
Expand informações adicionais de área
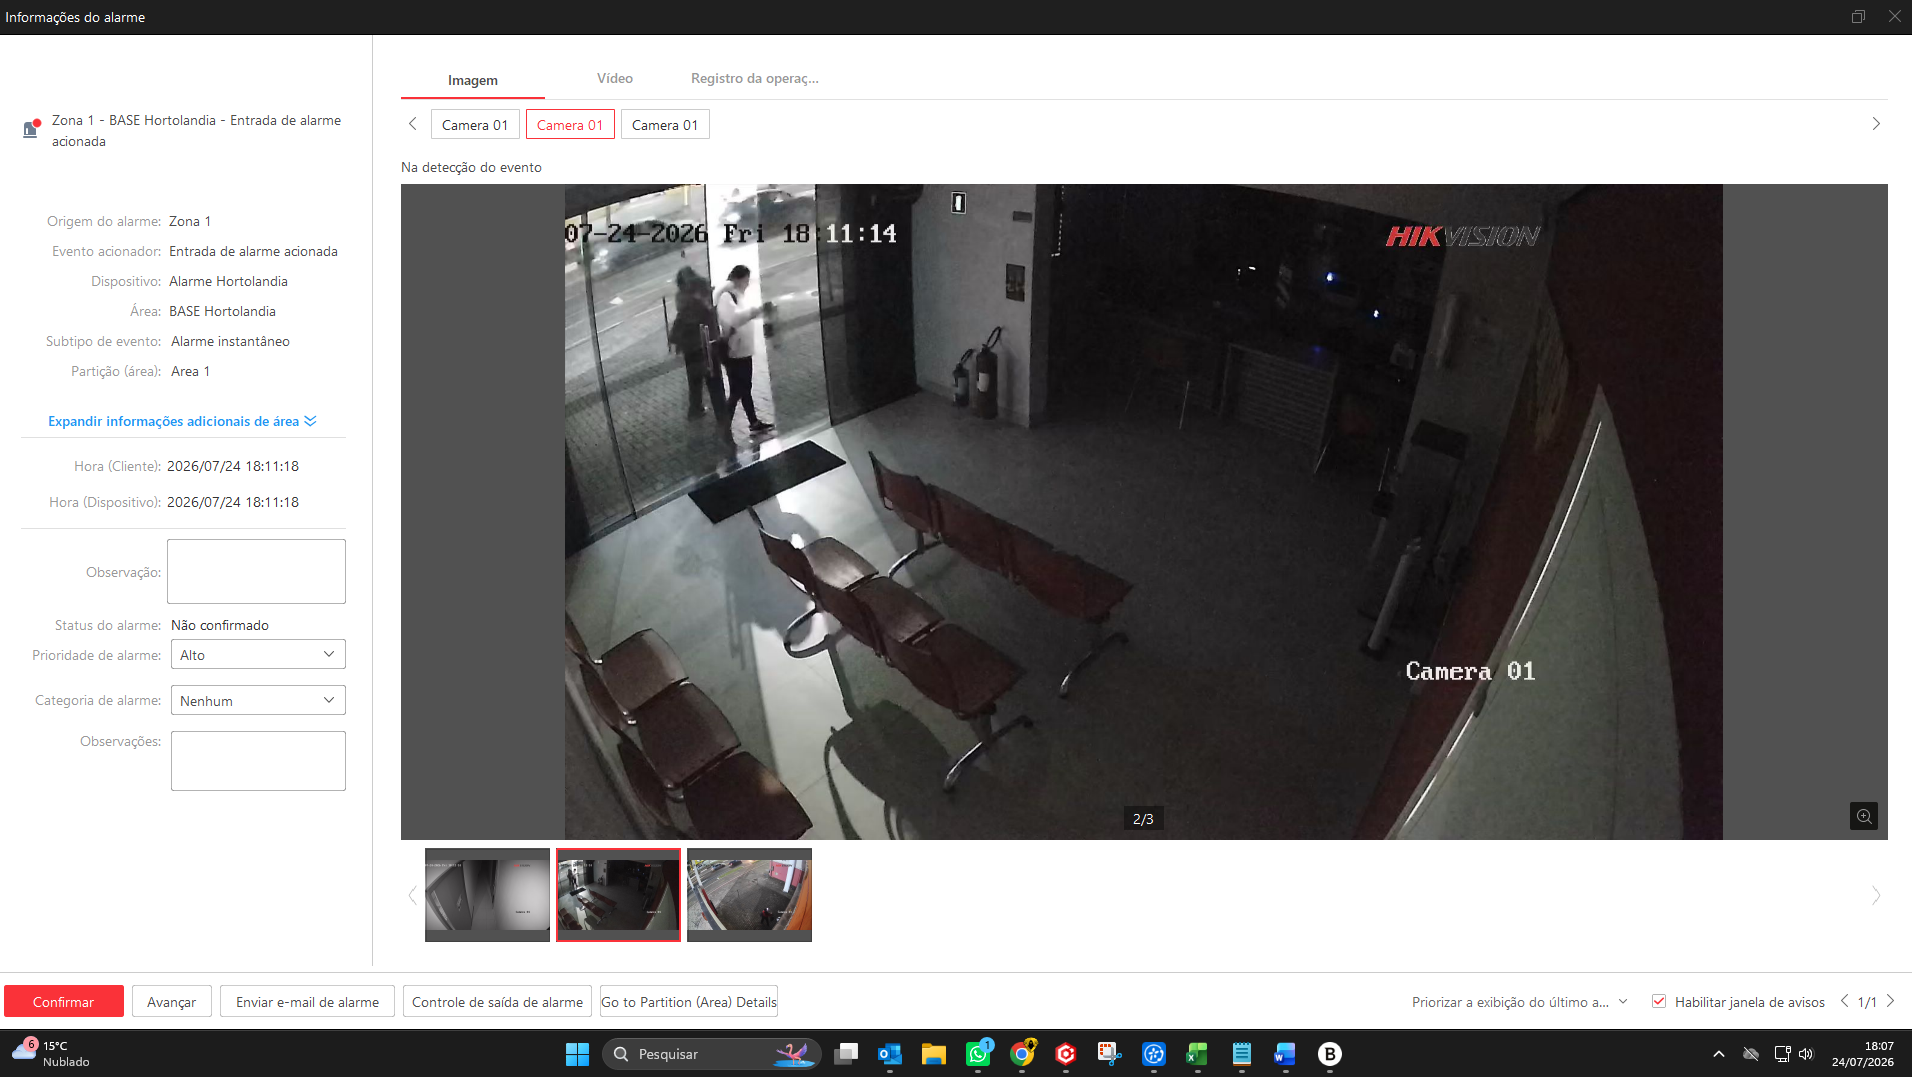pos(182,421)
